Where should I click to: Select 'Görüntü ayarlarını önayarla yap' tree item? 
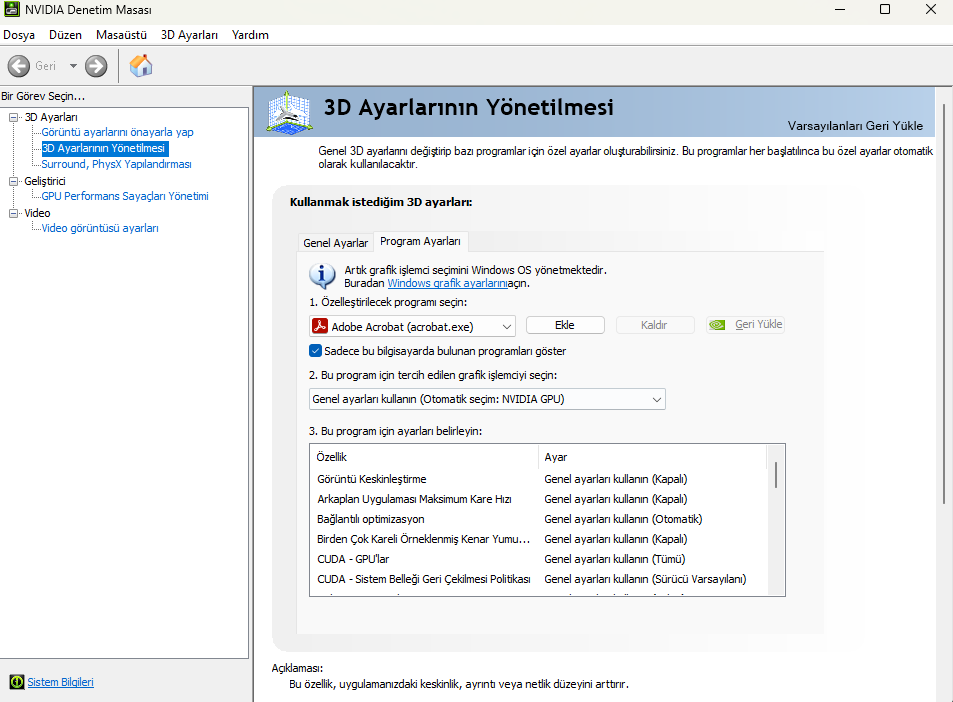tap(117, 132)
